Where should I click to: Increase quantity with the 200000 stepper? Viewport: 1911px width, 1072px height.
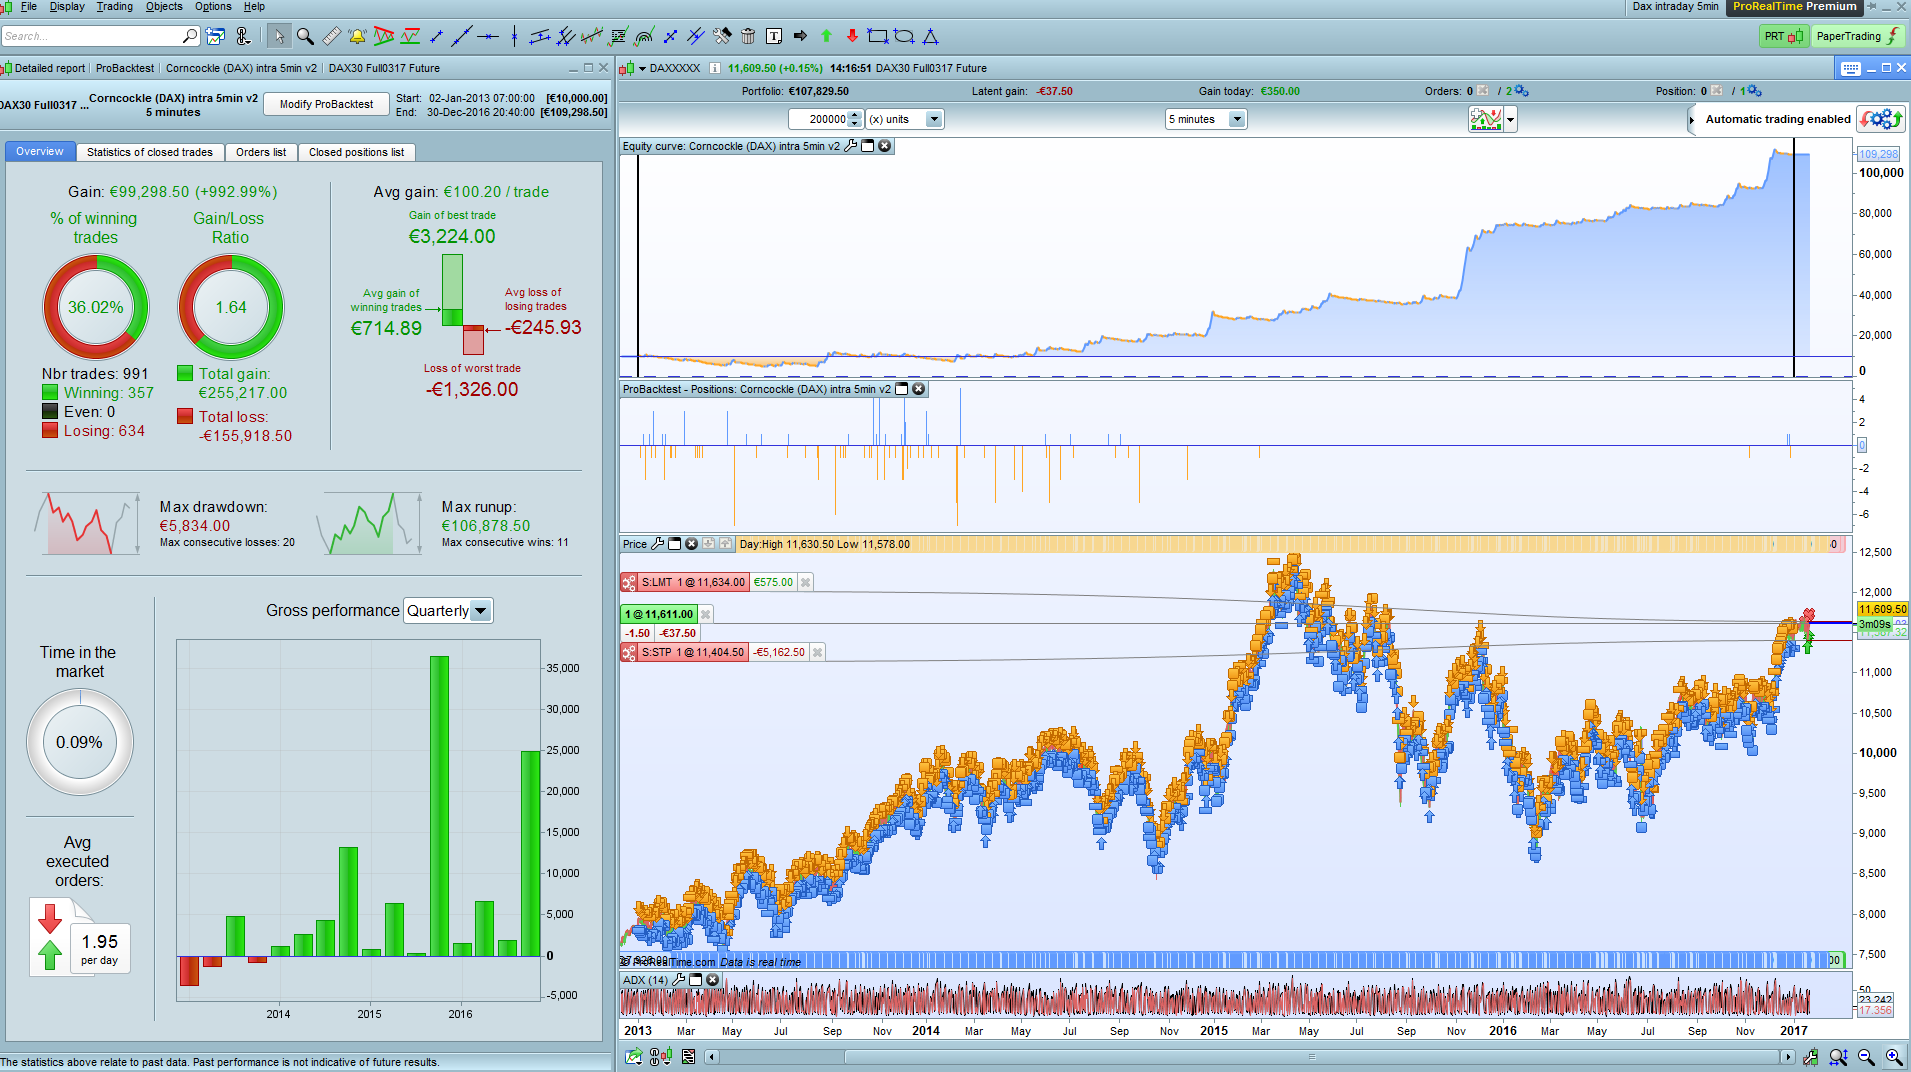pyautogui.click(x=855, y=115)
